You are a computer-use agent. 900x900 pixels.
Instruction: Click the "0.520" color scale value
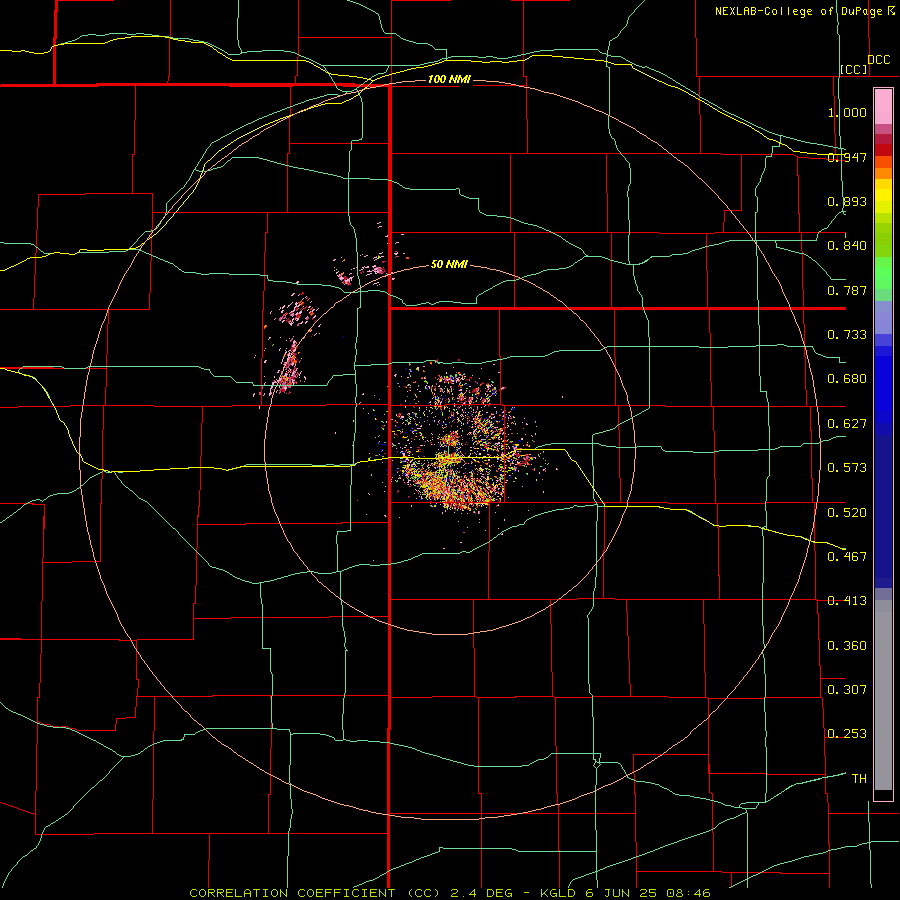point(847,513)
